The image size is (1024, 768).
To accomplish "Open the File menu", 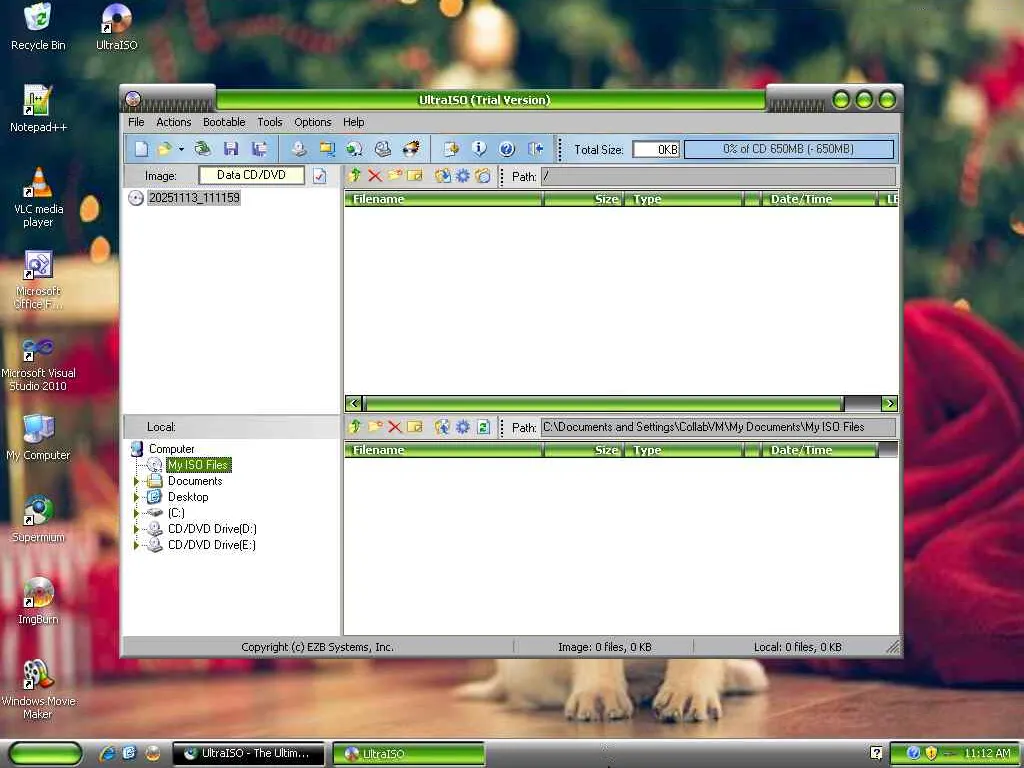I will click(x=136, y=122).
